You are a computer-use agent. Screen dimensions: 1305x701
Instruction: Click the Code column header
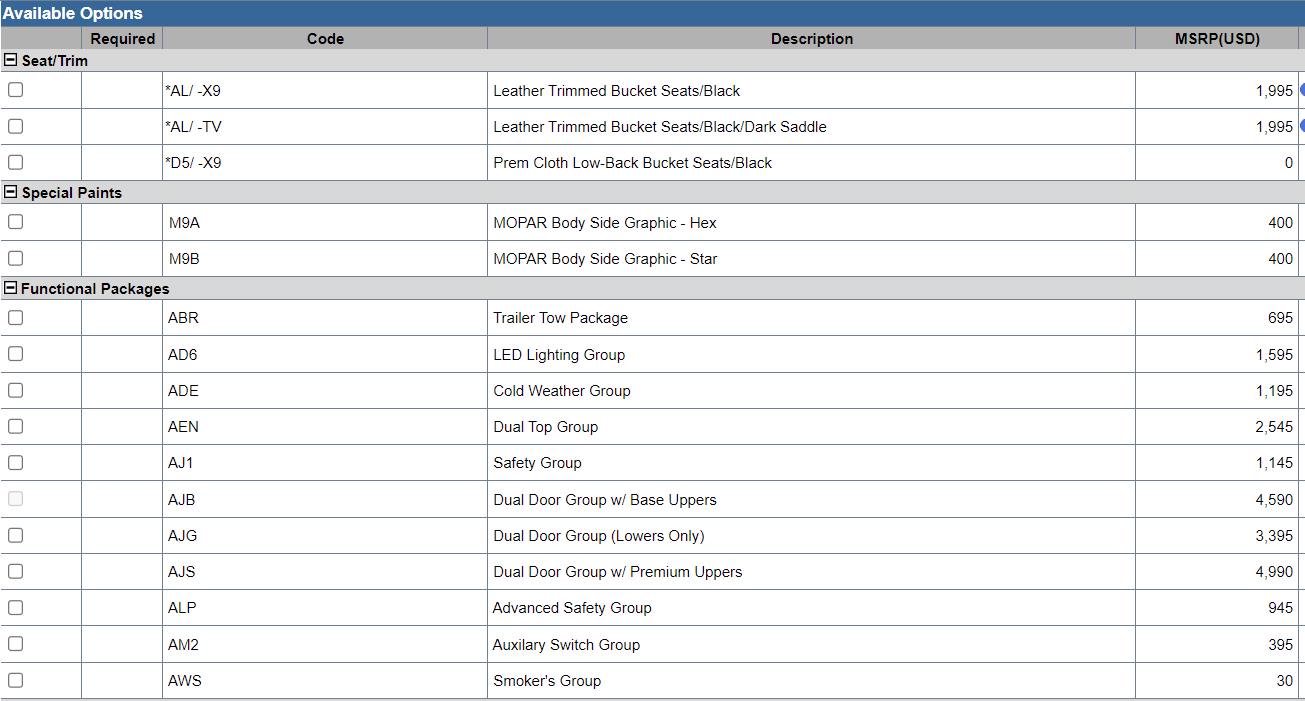point(325,38)
